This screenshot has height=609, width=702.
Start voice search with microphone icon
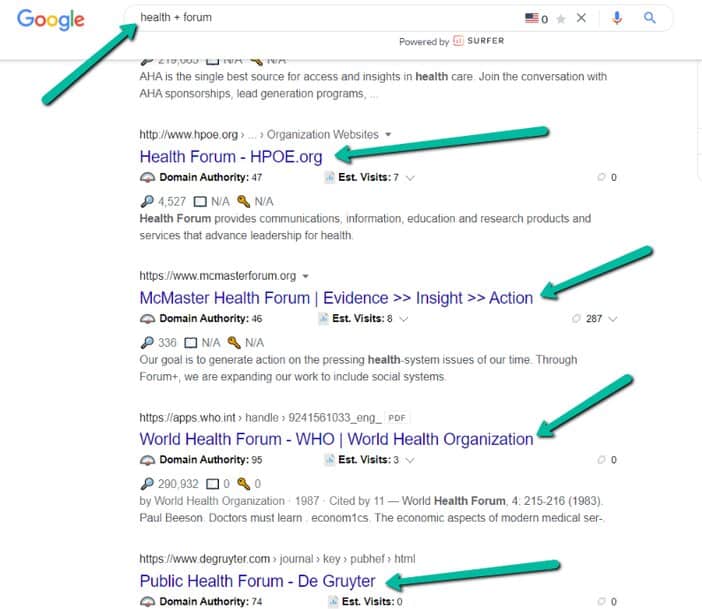click(617, 18)
